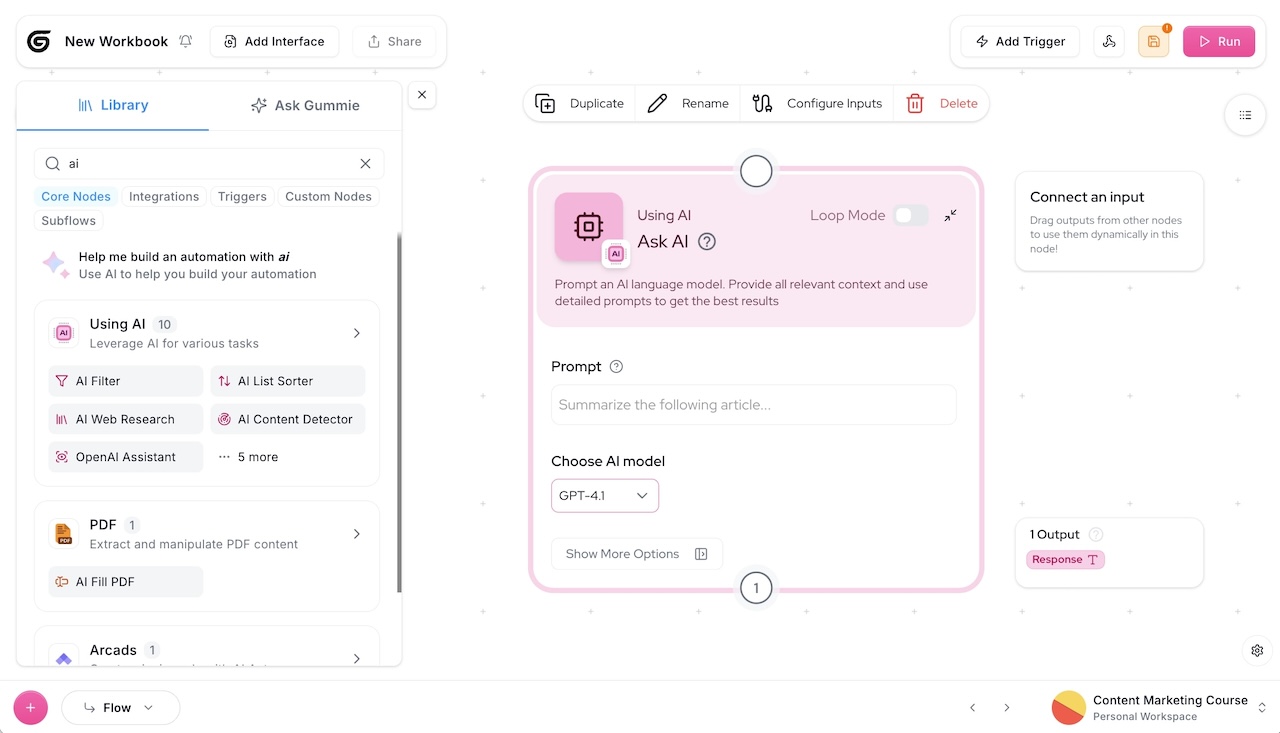Click the Add Interface button
The height and width of the screenshot is (733, 1280).
(x=274, y=41)
